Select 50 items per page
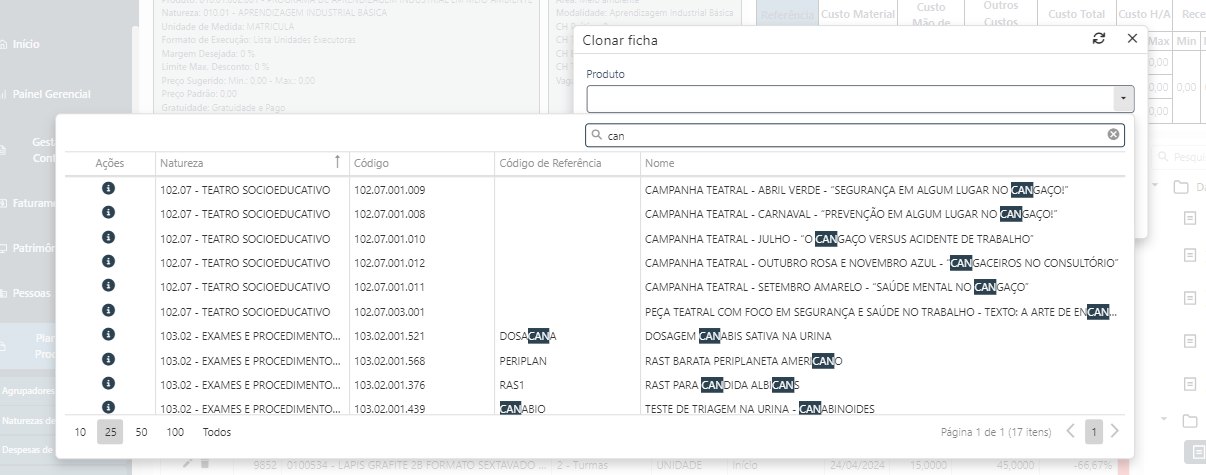 (x=142, y=432)
